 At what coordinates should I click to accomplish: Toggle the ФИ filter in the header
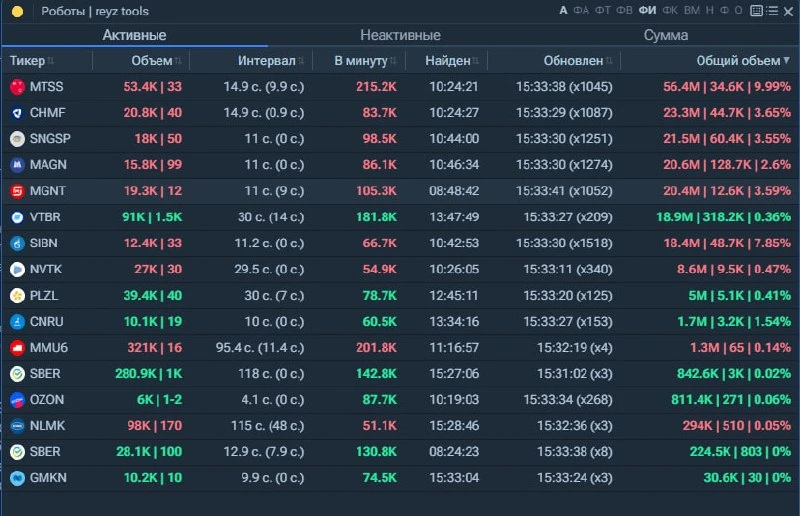coord(647,11)
